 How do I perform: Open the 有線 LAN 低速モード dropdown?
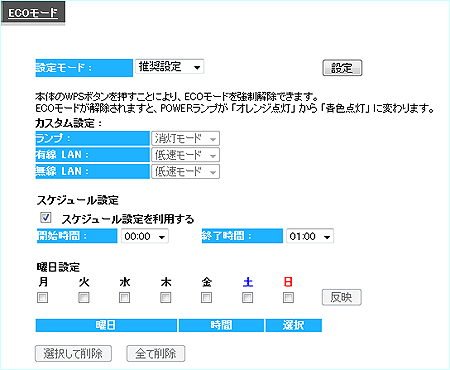coord(185,155)
